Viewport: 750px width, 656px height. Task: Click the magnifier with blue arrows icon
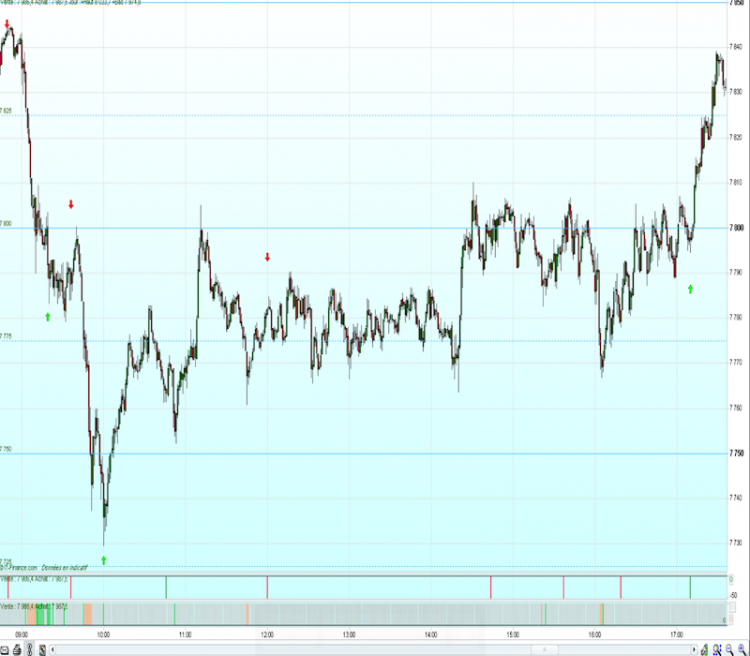(717, 650)
